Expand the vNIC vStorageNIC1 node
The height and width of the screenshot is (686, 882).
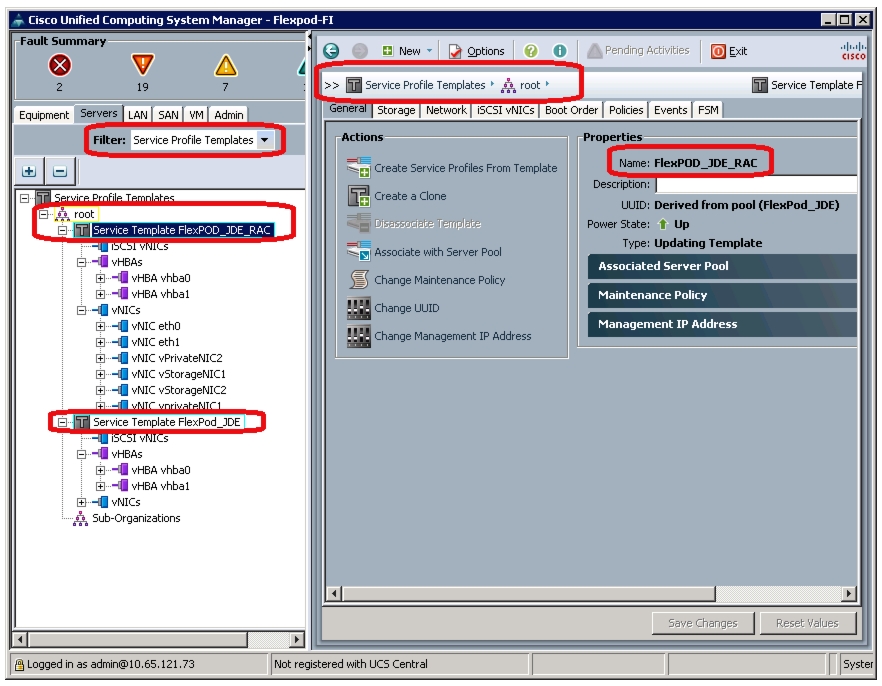(100, 374)
